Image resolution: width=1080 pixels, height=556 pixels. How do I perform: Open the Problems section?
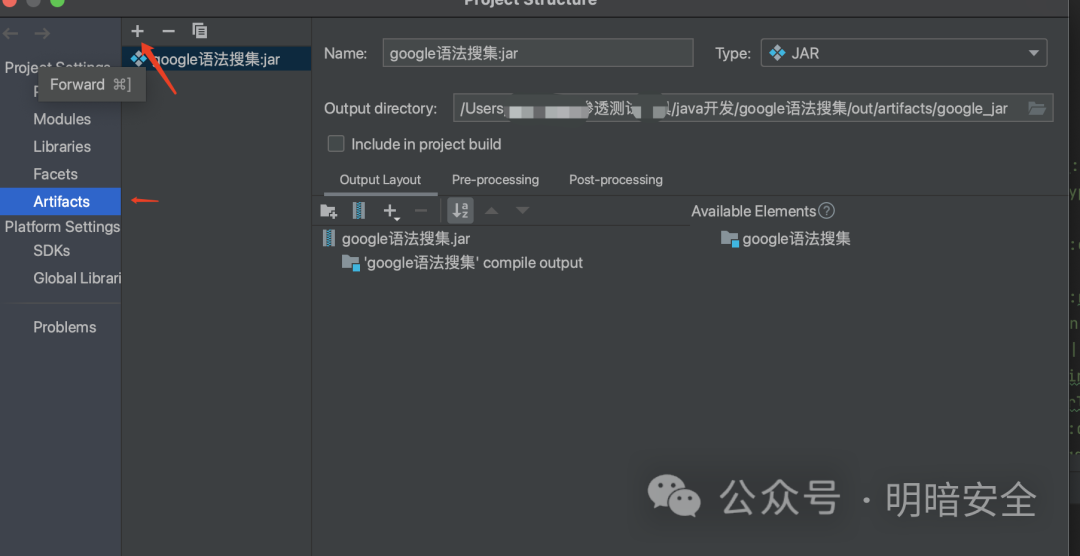click(x=65, y=327)
